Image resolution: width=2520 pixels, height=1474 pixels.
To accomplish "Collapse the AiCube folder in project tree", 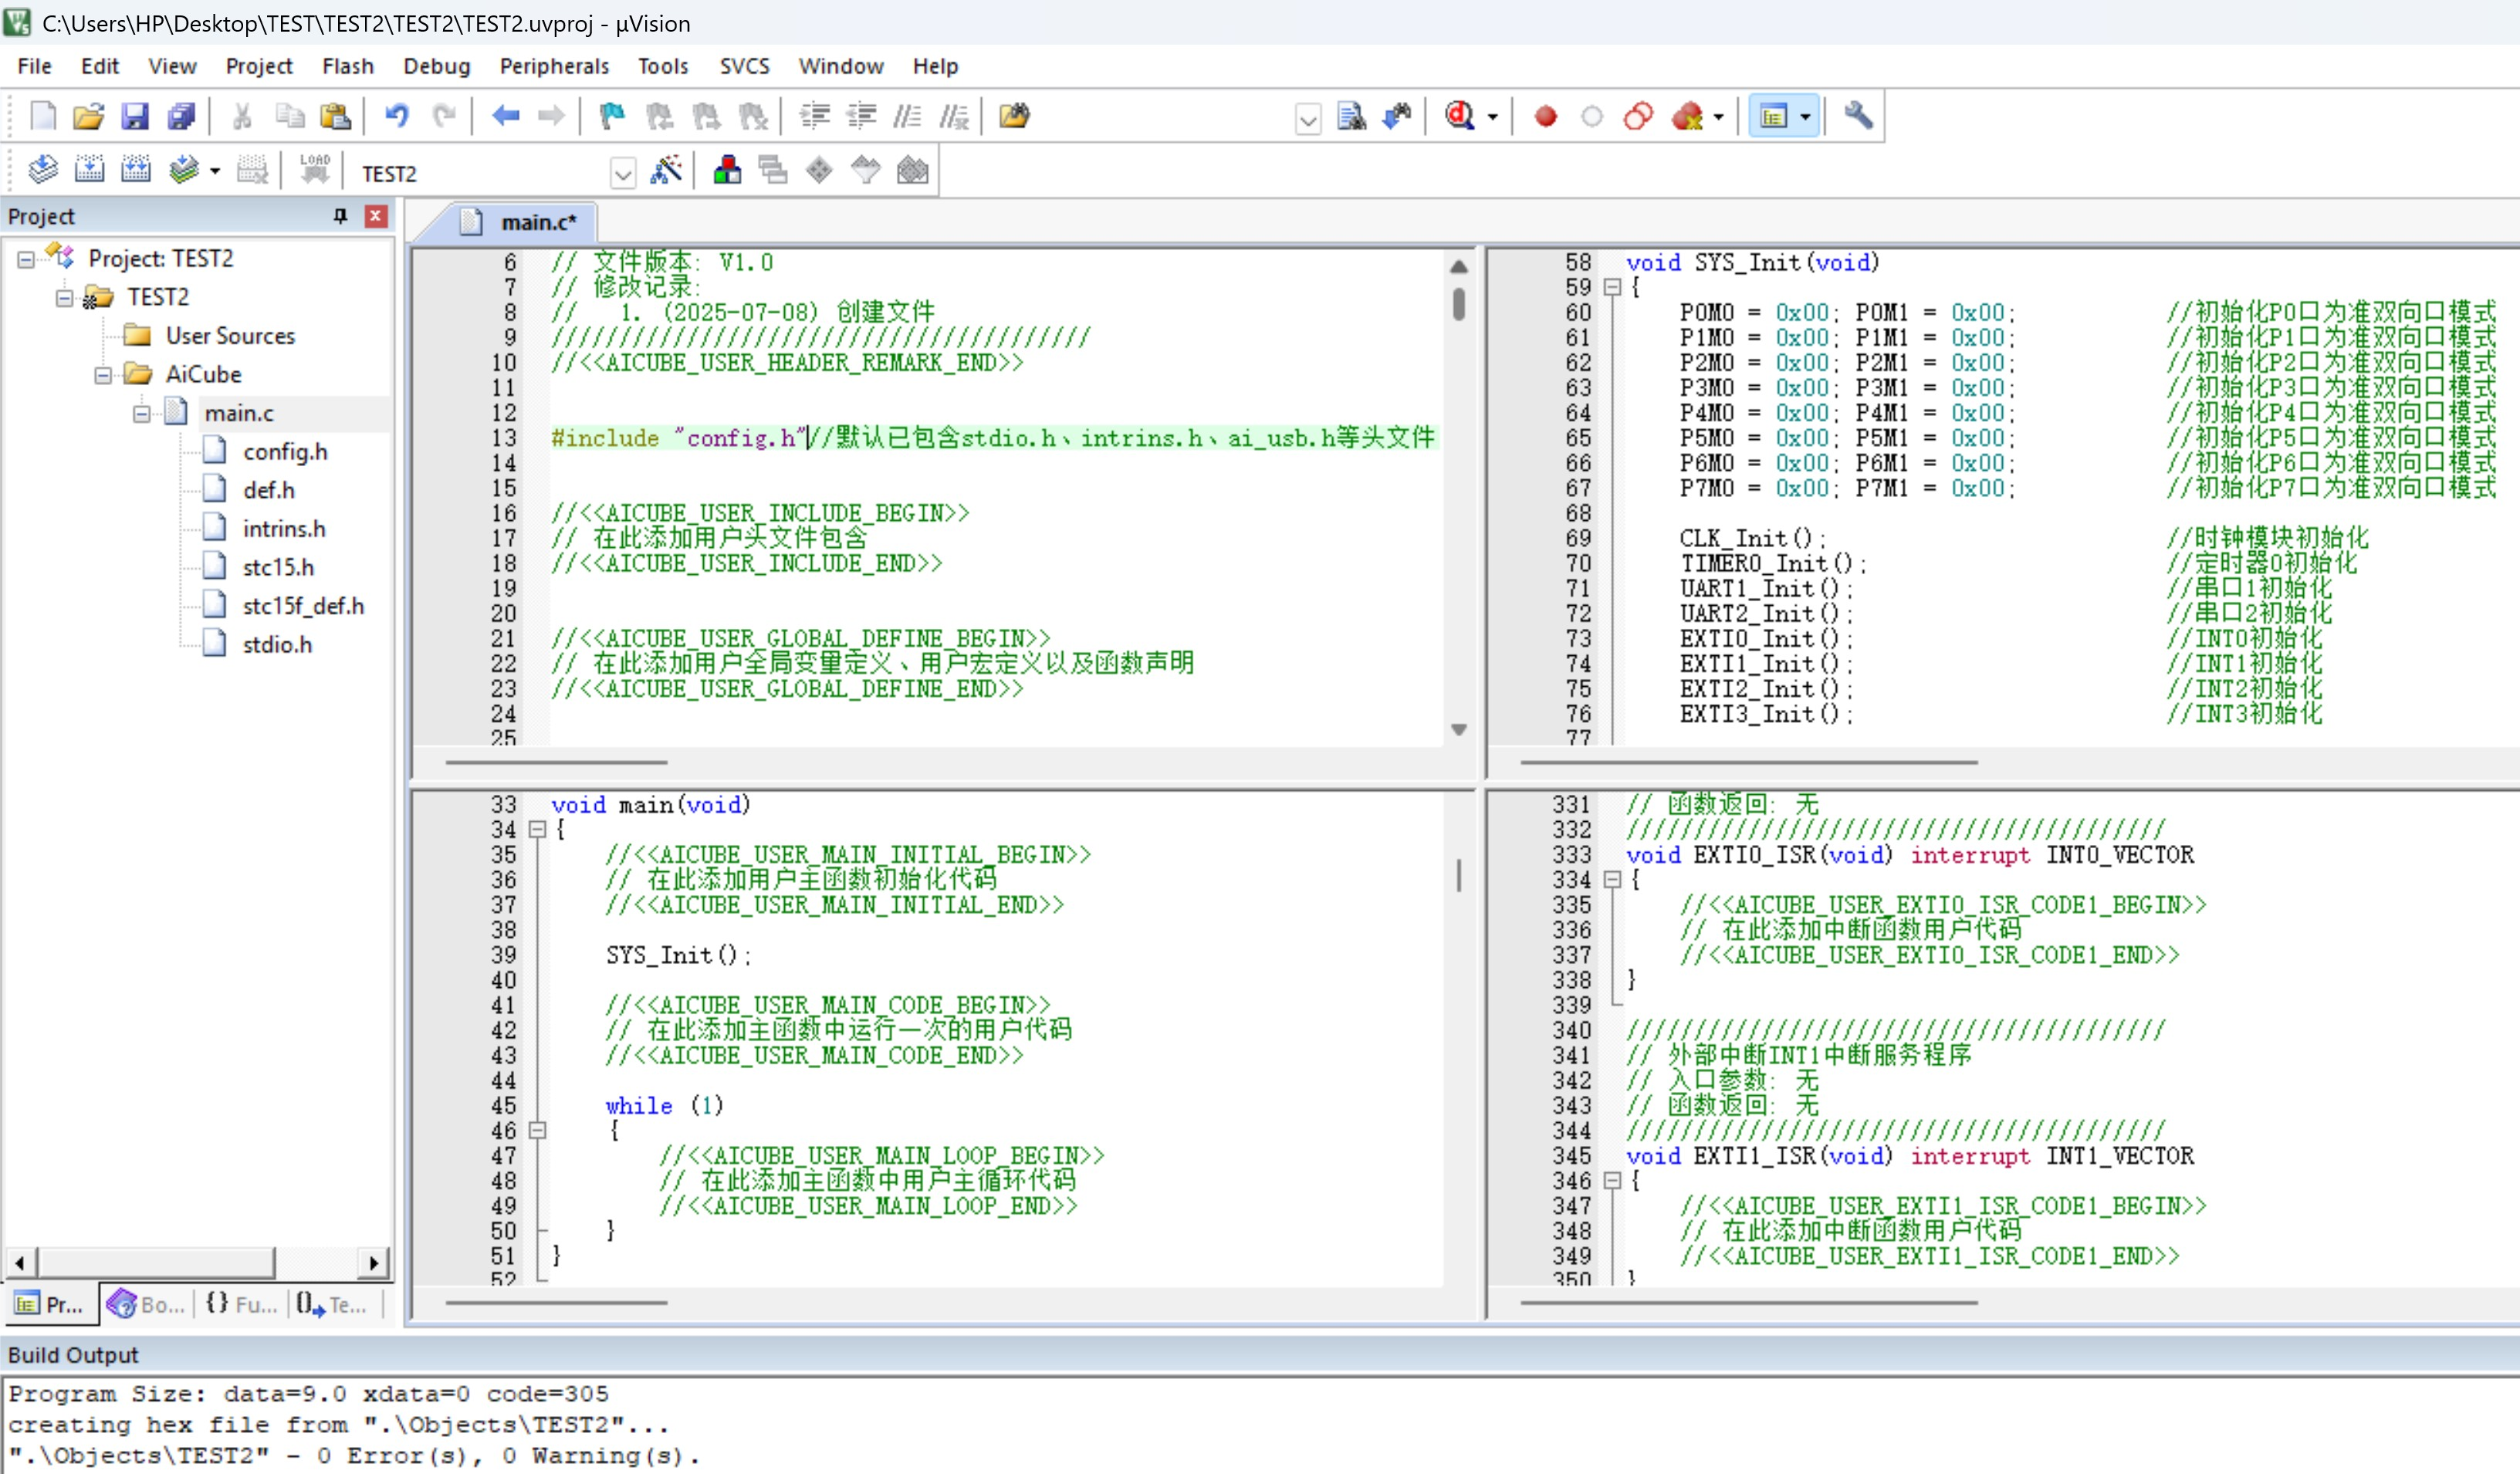I will coord(103,375).
